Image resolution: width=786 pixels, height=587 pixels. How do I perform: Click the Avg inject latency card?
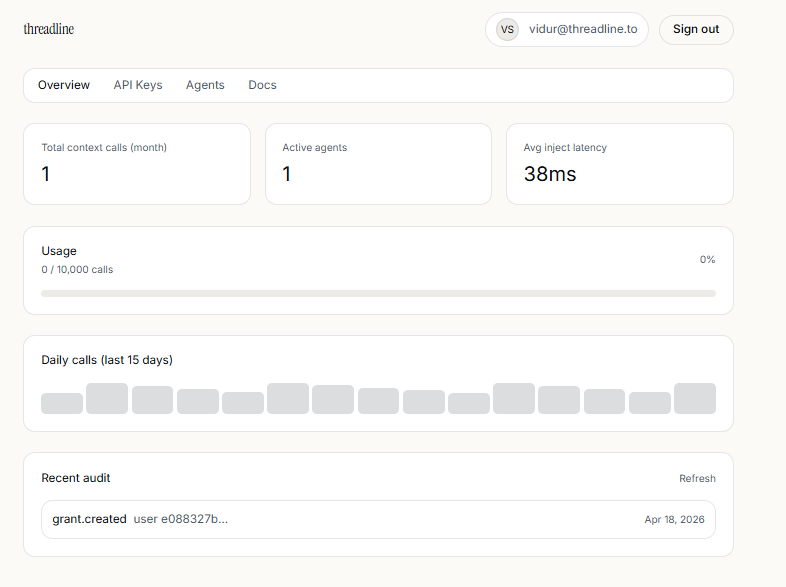click(619, 164)
